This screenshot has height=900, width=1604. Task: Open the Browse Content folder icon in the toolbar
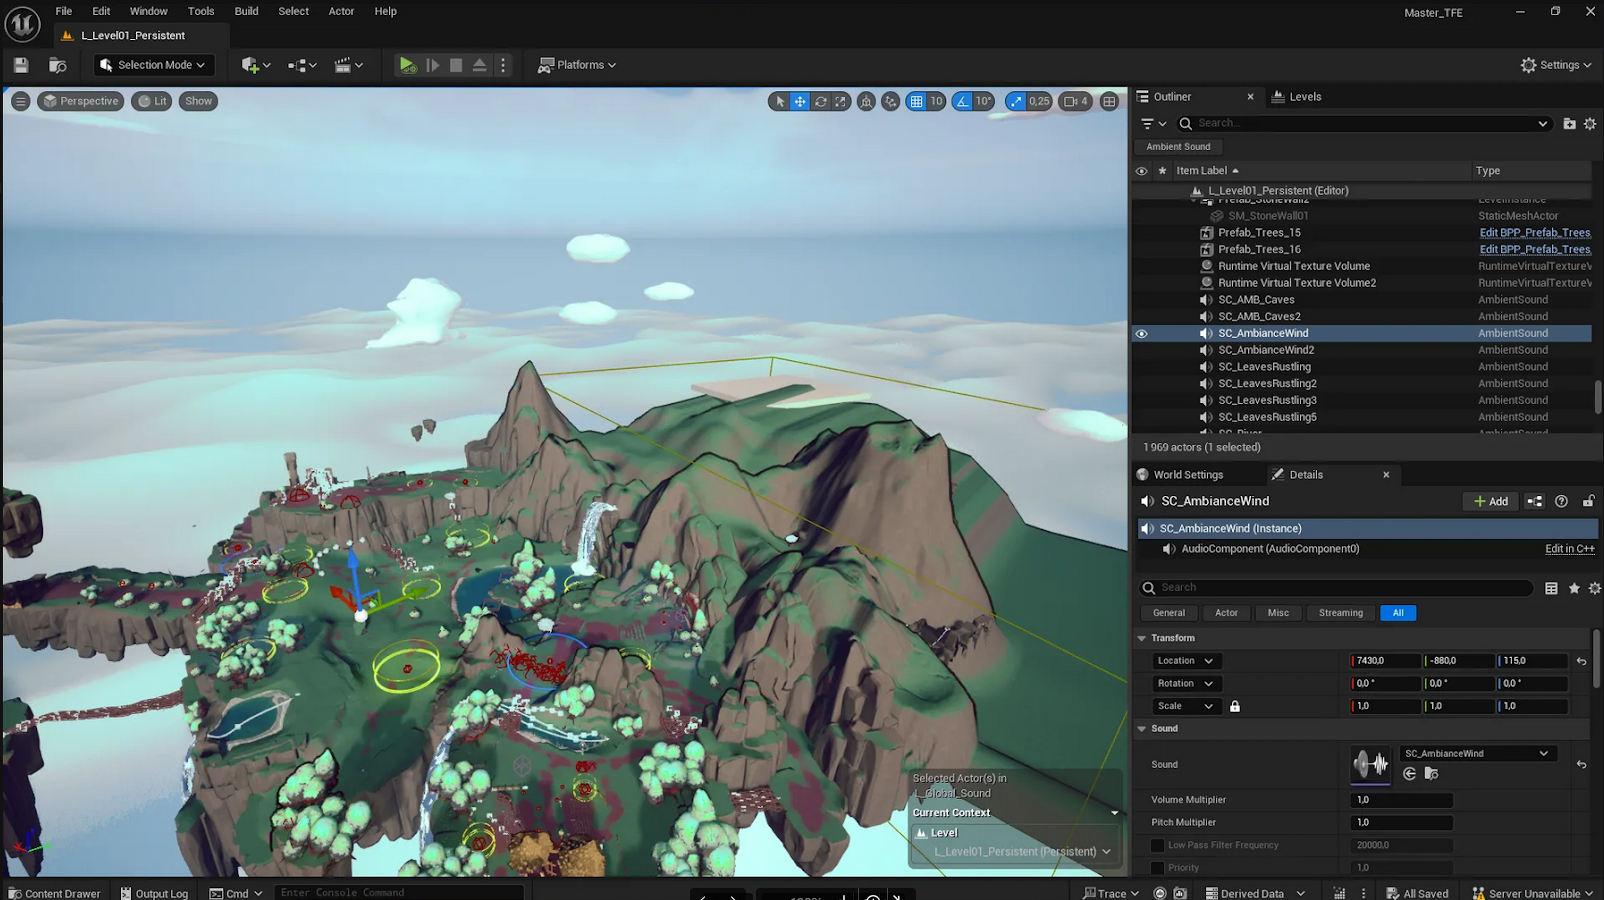click(58, 65)
